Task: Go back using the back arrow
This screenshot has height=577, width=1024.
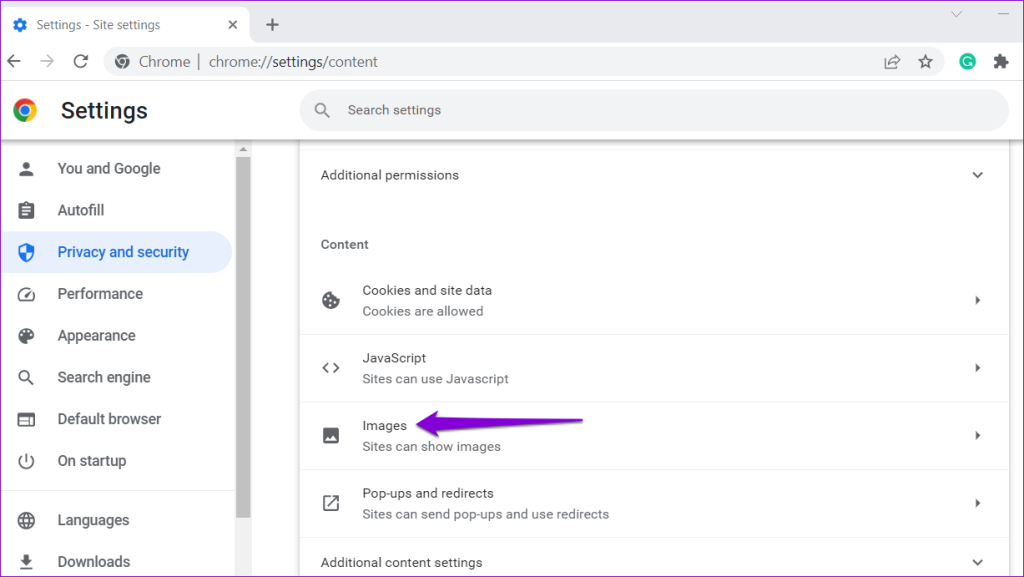Action: point(14,61)
